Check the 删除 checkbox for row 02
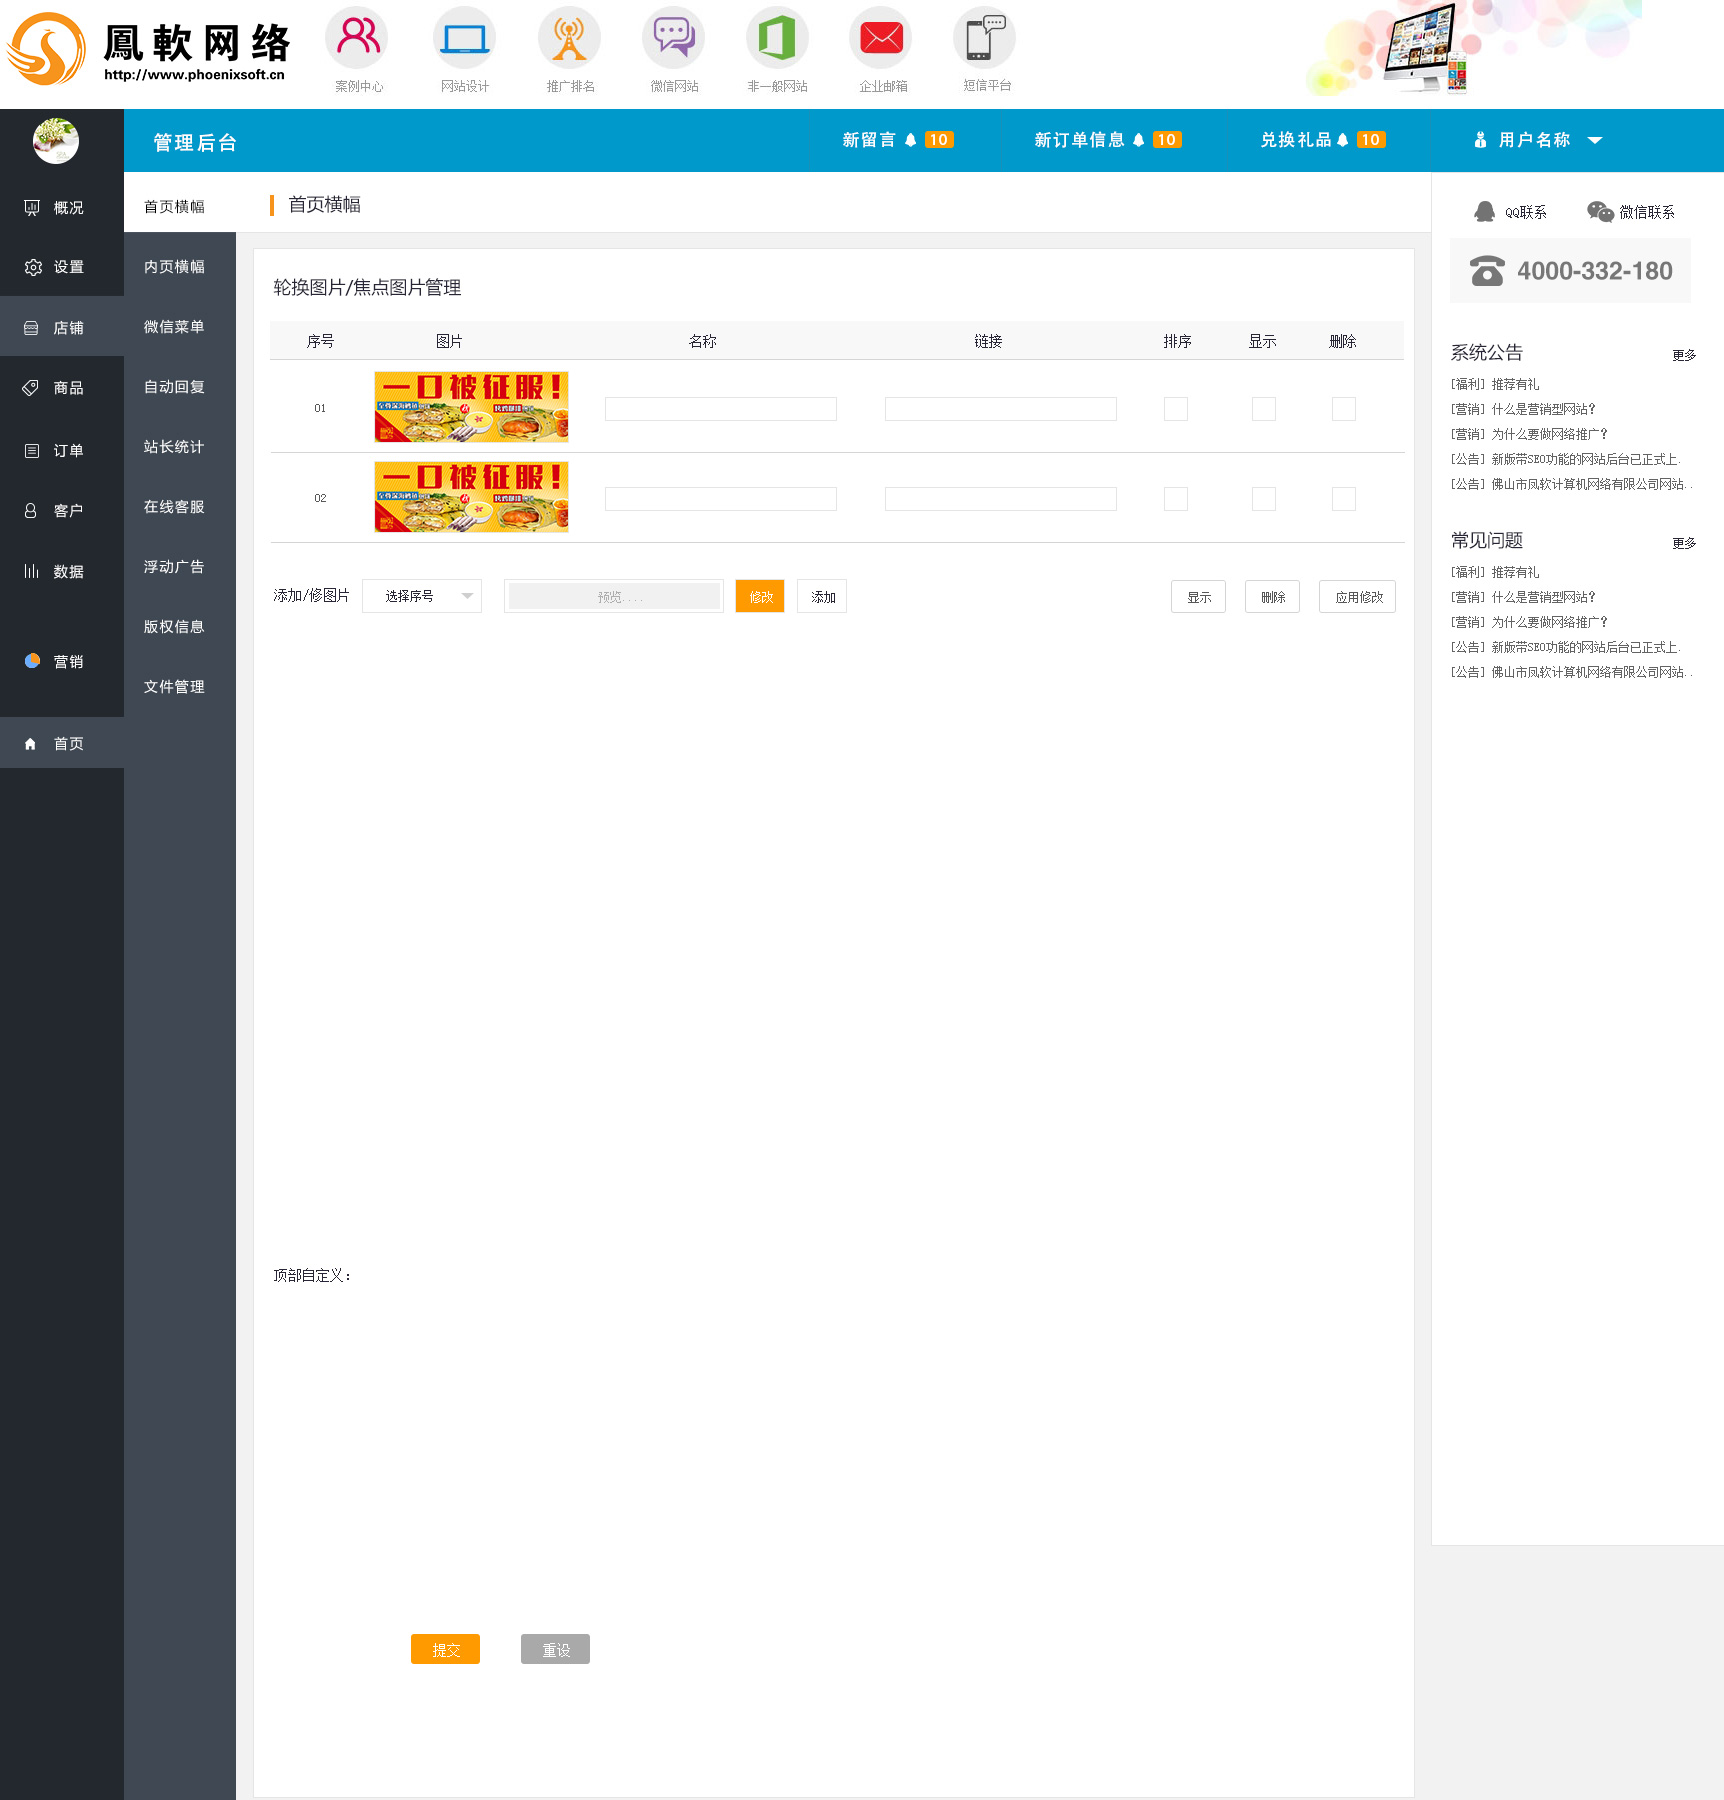 pos(1343,499)
